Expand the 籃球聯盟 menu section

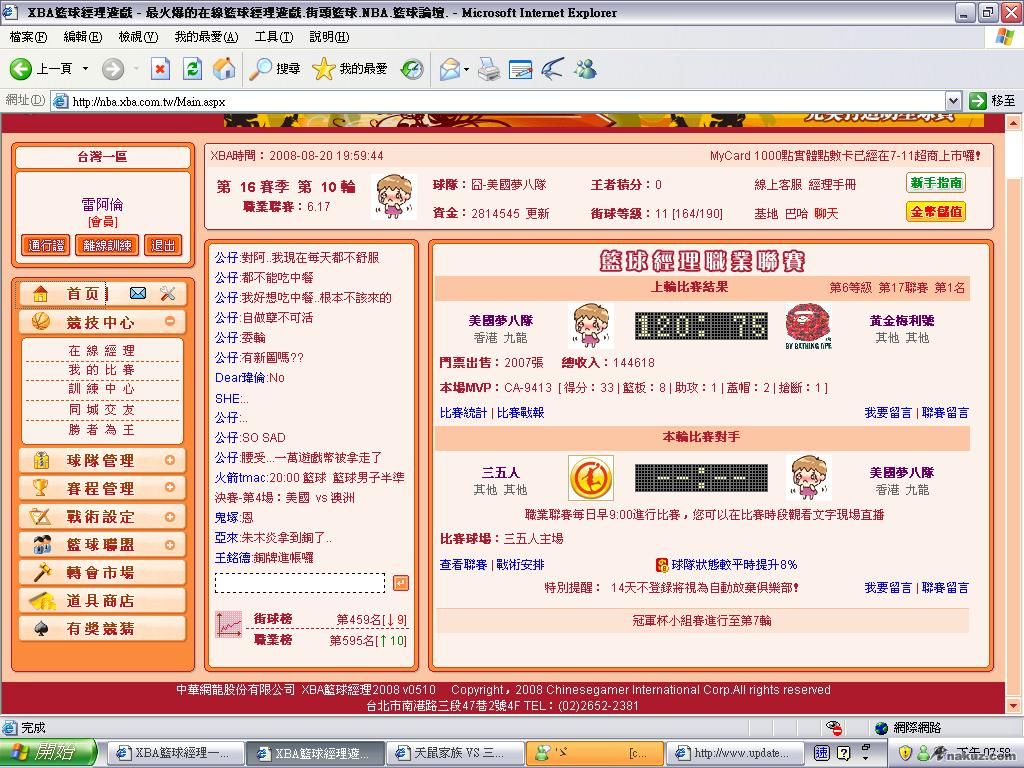pyautogui.click(x=170, y=545)
